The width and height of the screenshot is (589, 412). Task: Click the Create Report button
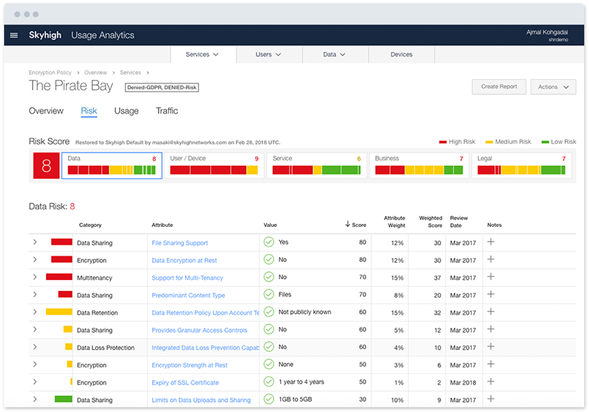(499, 87)
